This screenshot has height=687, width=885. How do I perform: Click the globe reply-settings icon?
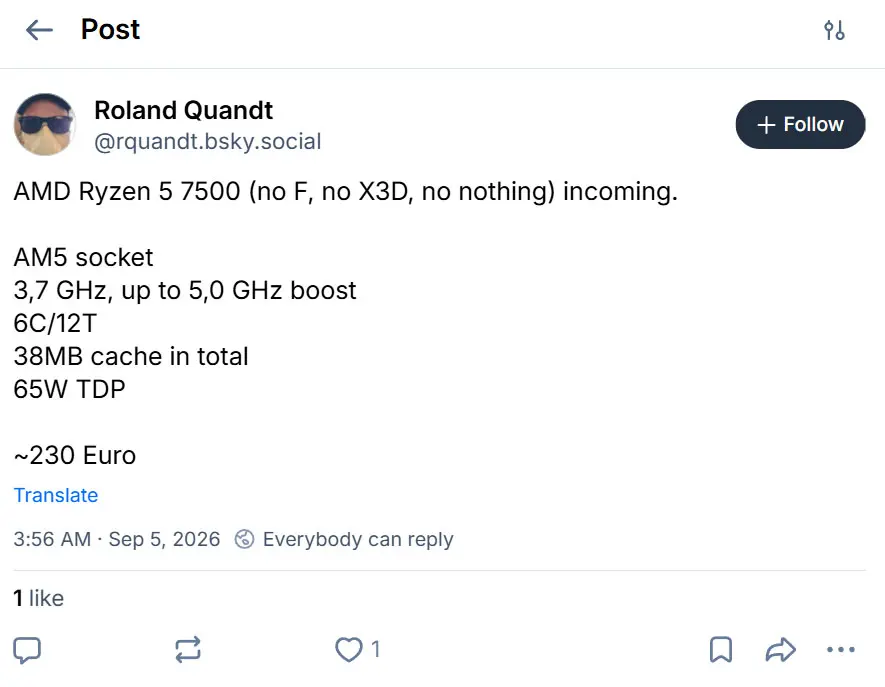[244, 539]
